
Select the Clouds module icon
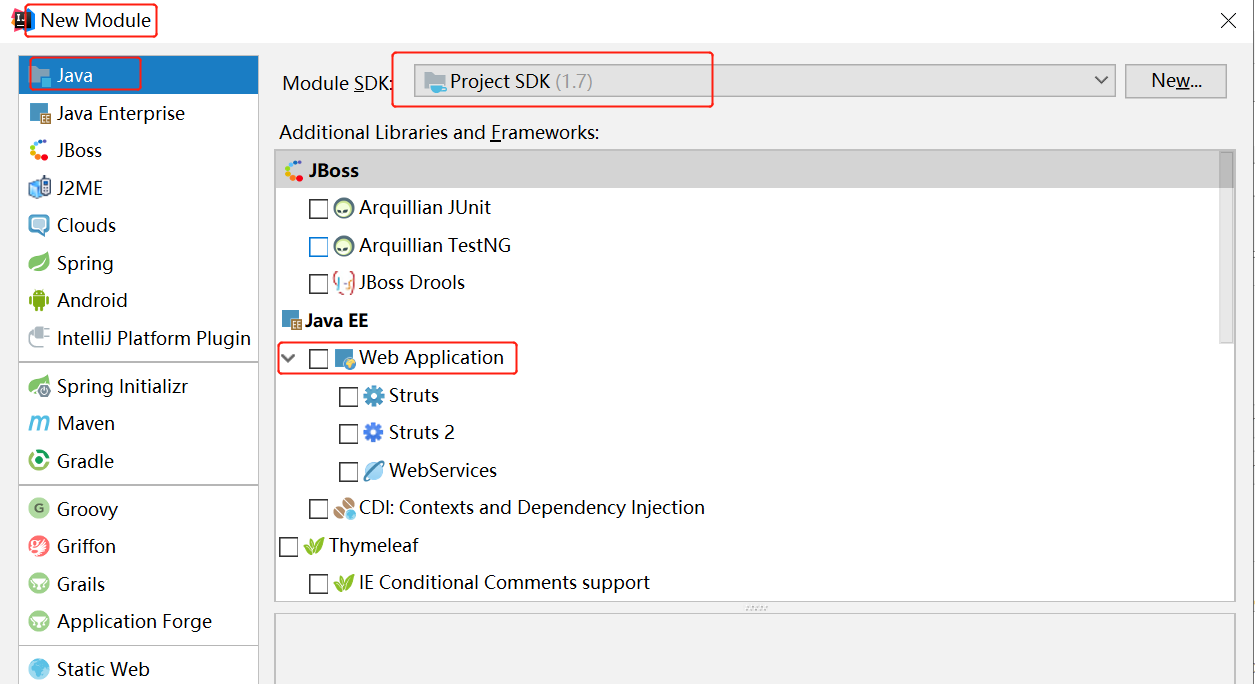tap(39, 226)
